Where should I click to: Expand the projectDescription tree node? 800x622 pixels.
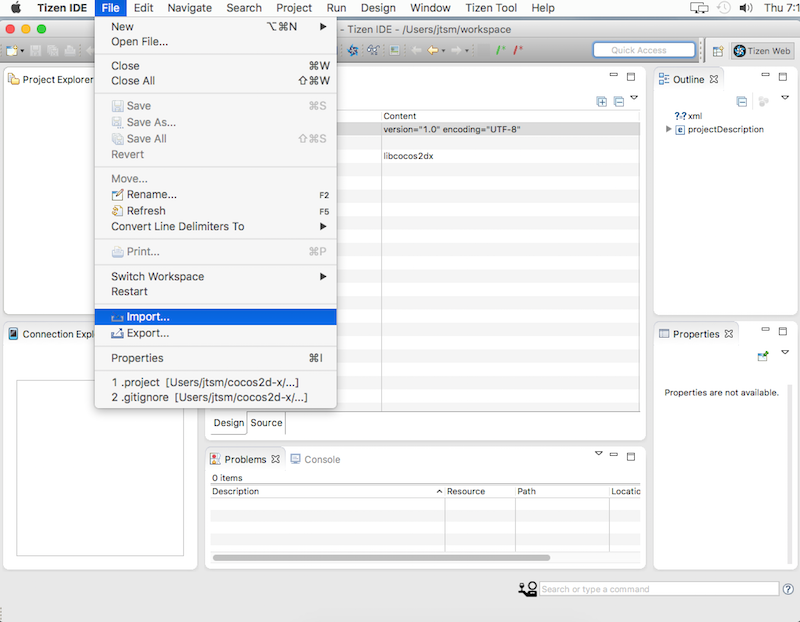(669, 129)
